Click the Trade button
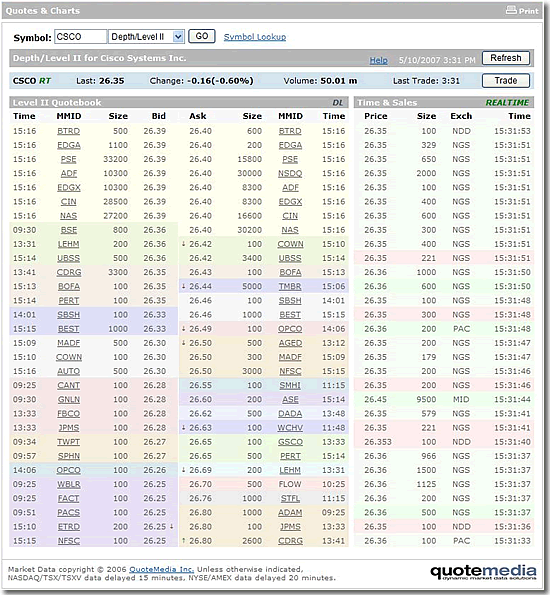This screenshot has width=550, height=595. coord(506,80)
